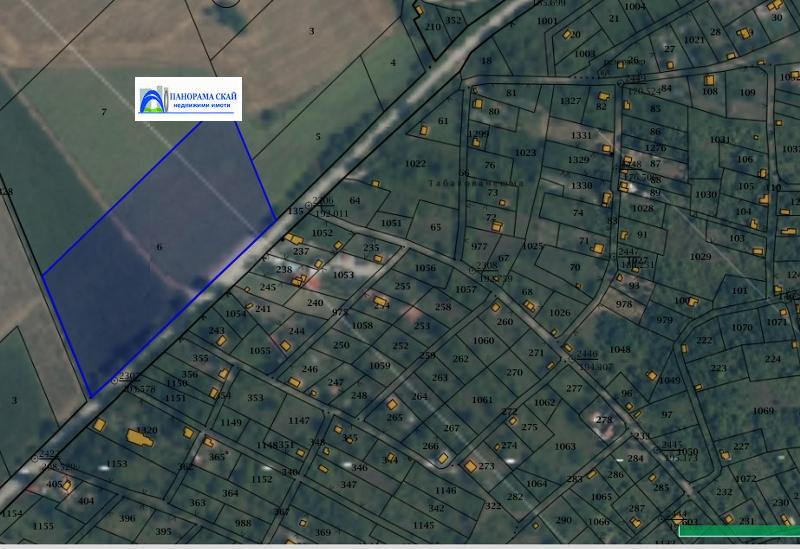
Task: Click the building marker in parcel 61
Action: (425, 129)
